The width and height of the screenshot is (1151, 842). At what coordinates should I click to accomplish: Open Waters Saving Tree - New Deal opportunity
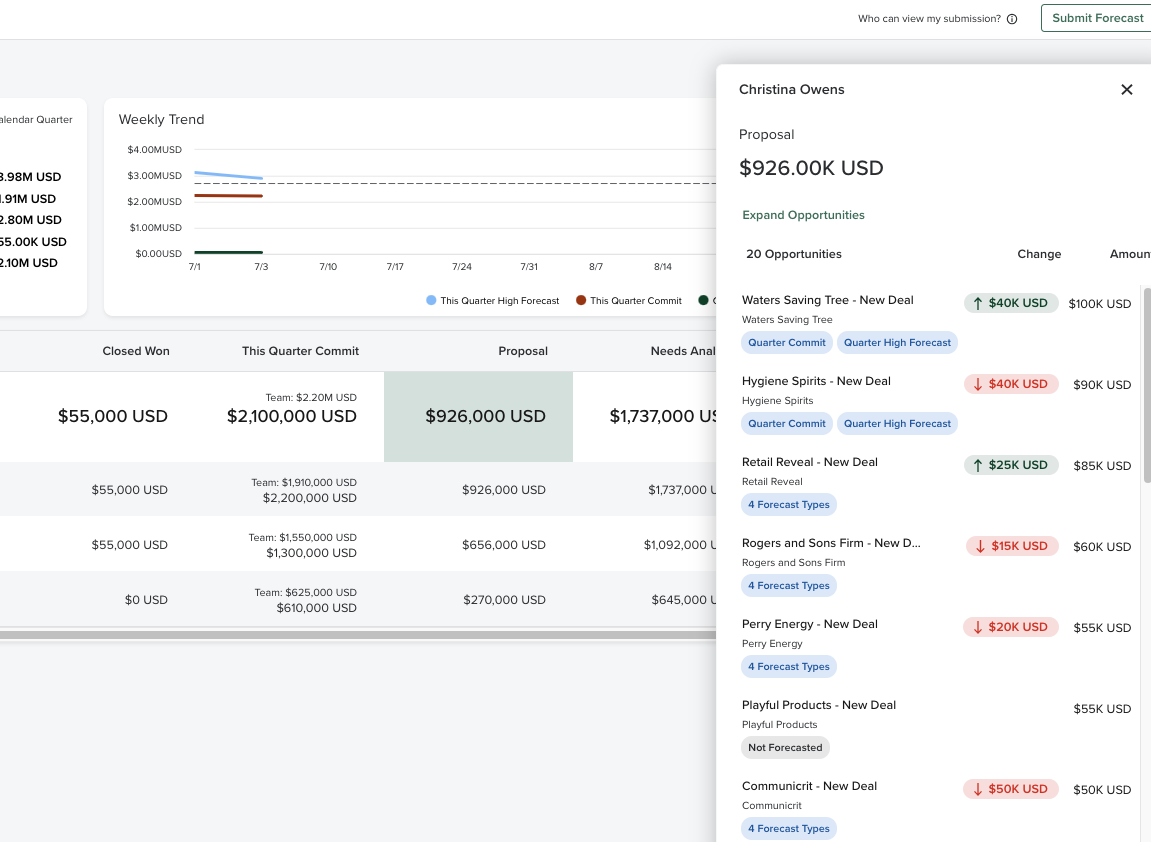click(x=827, y=300)
